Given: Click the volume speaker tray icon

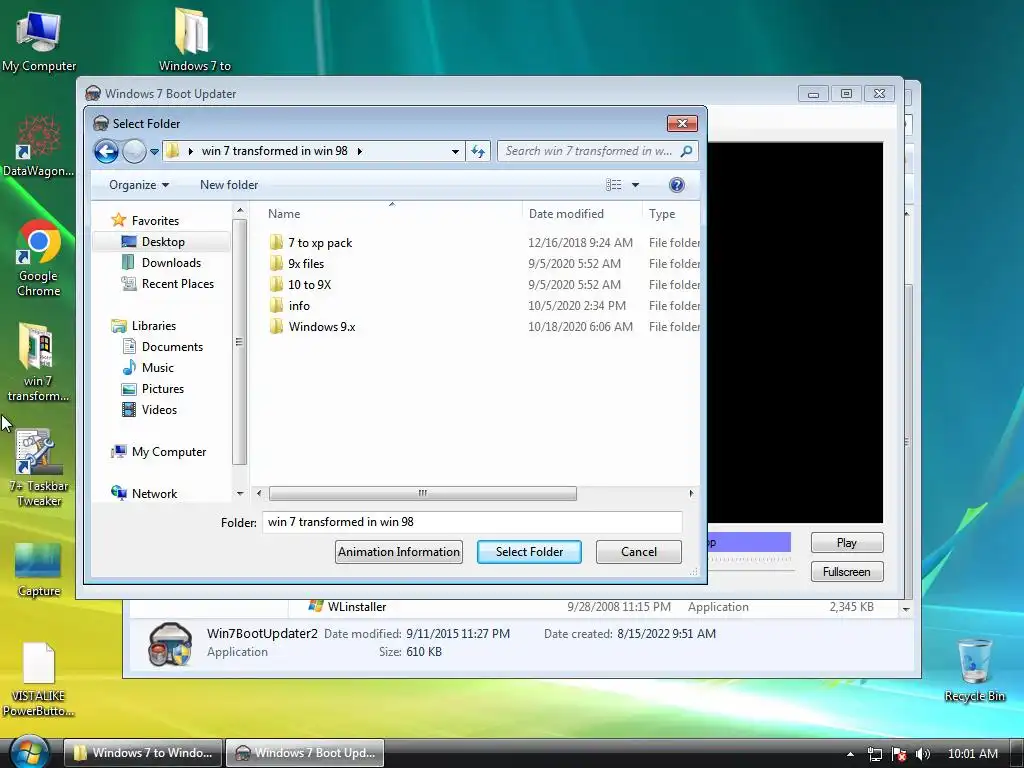Looking at the screenshot, I should coord(922,754).
